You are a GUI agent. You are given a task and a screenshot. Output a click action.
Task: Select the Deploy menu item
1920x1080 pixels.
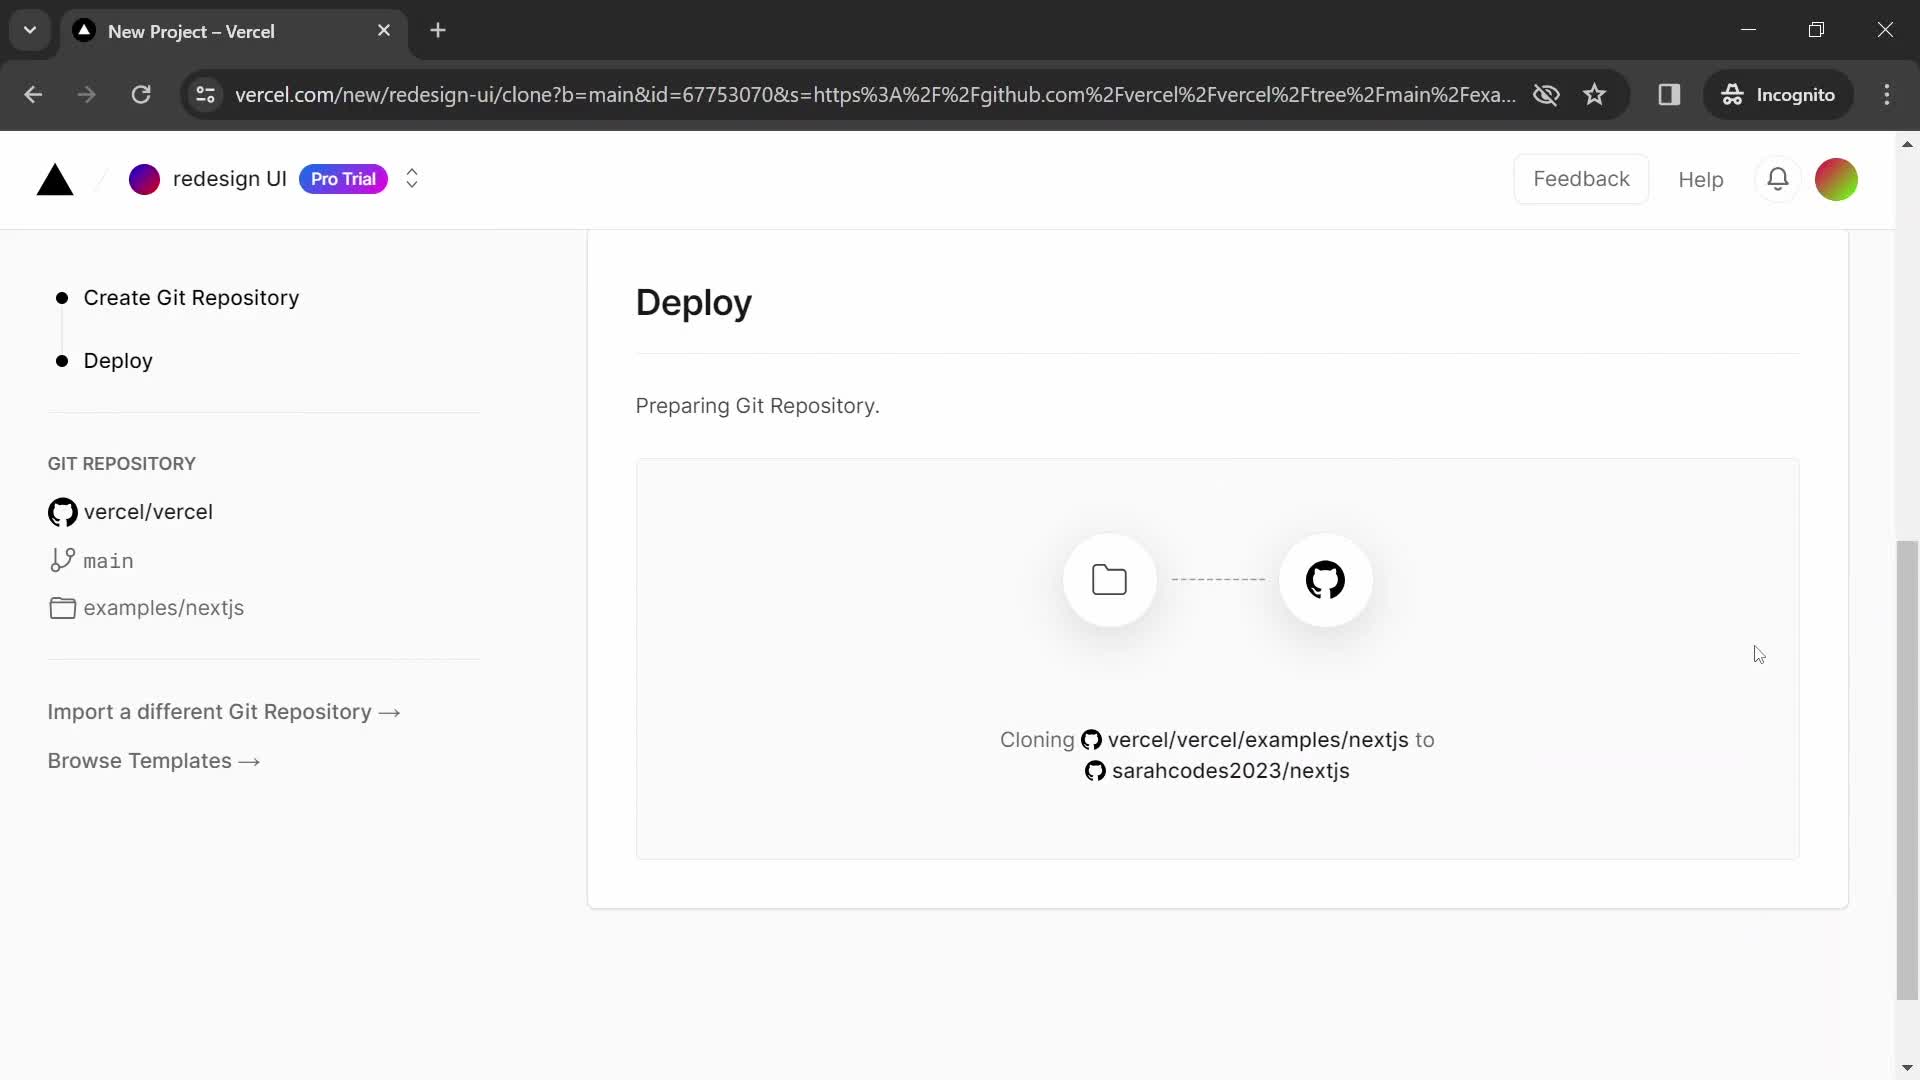click(117, 360)
